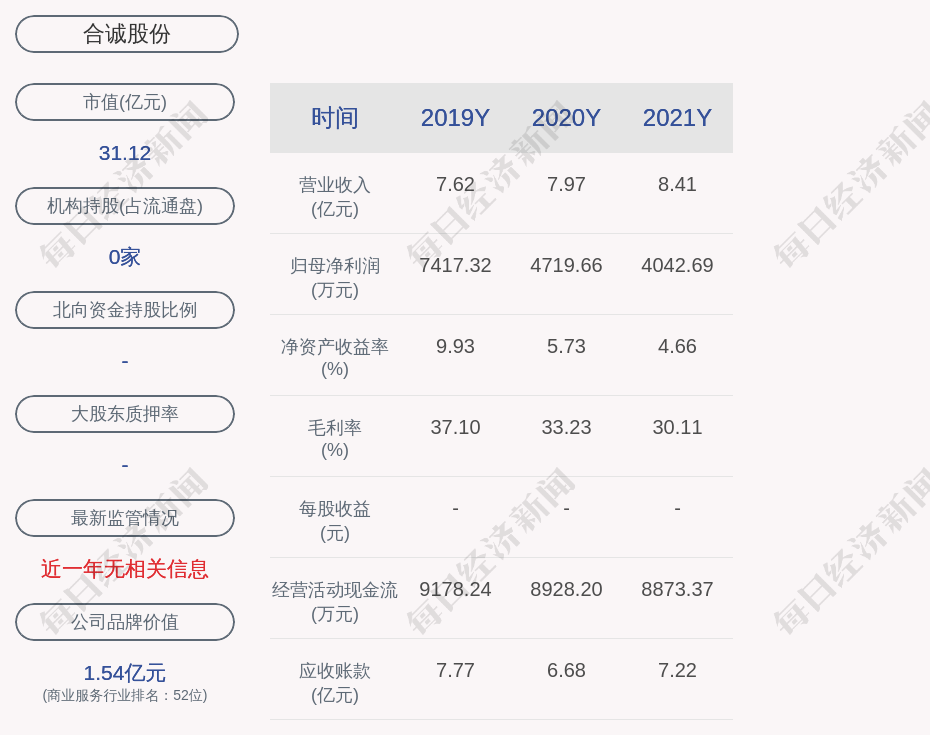This screenshot has height=735, width=930.
Task: Open the 最新监管情况 pill
Action: (125, 518)
